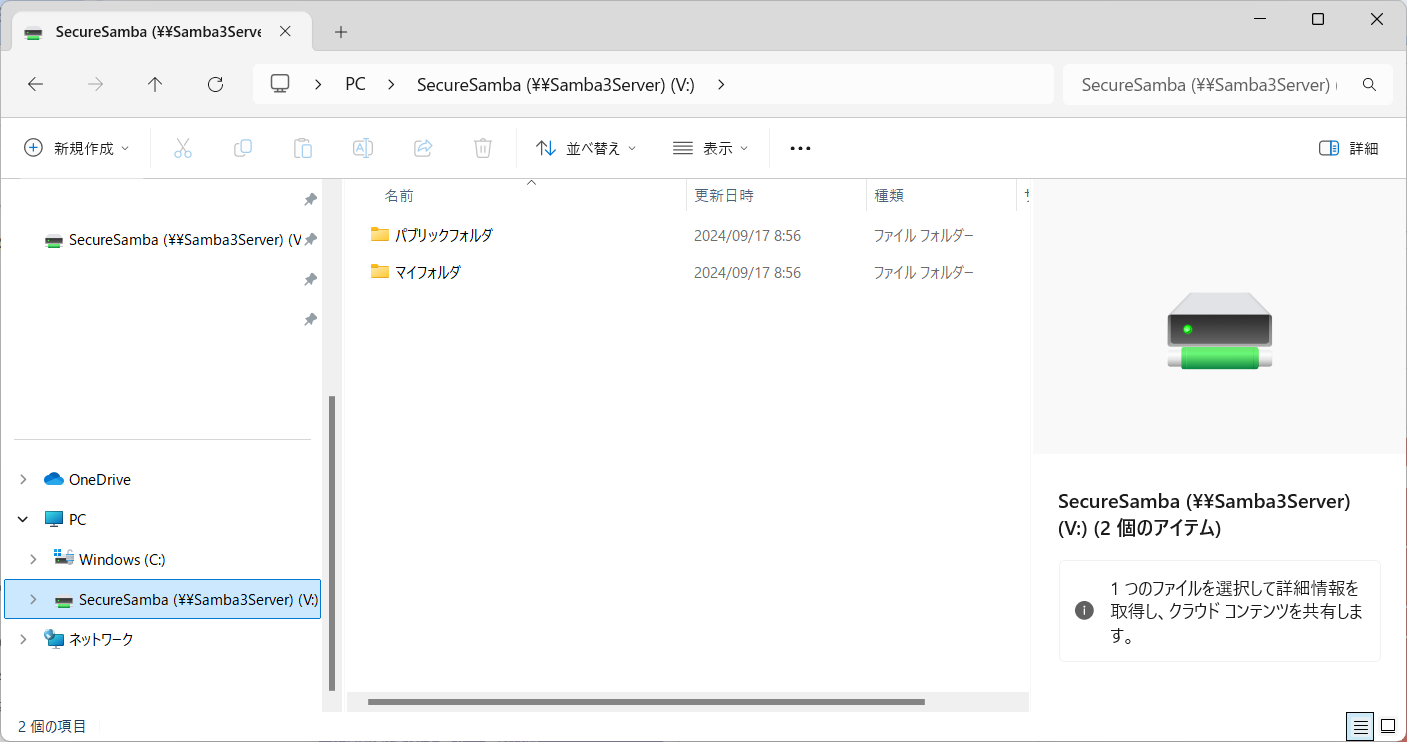Screen dimensions: 1407x742
Task: Open the 新規作成 dropdown
Action: pyautogui.click(x=77, y=148)
